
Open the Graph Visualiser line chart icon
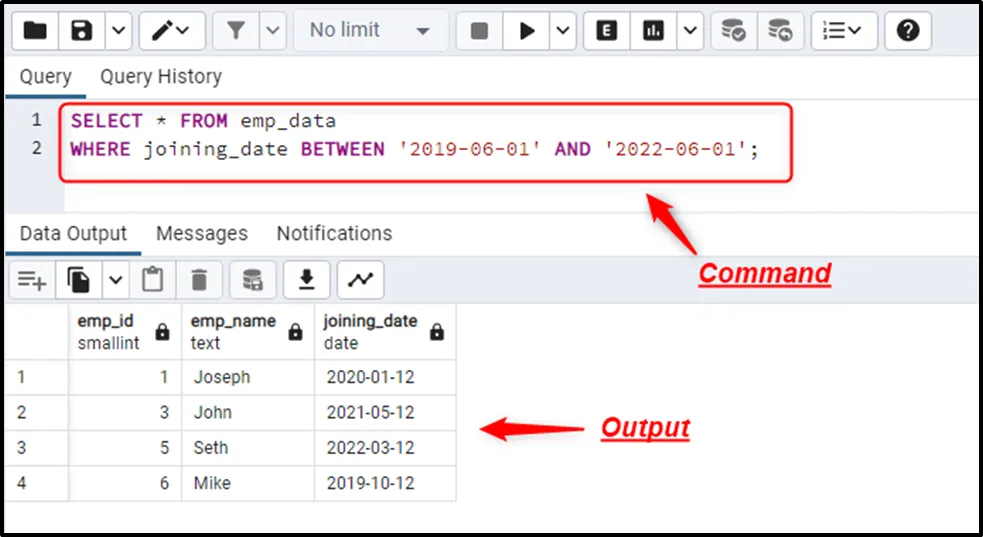(360, 280)
